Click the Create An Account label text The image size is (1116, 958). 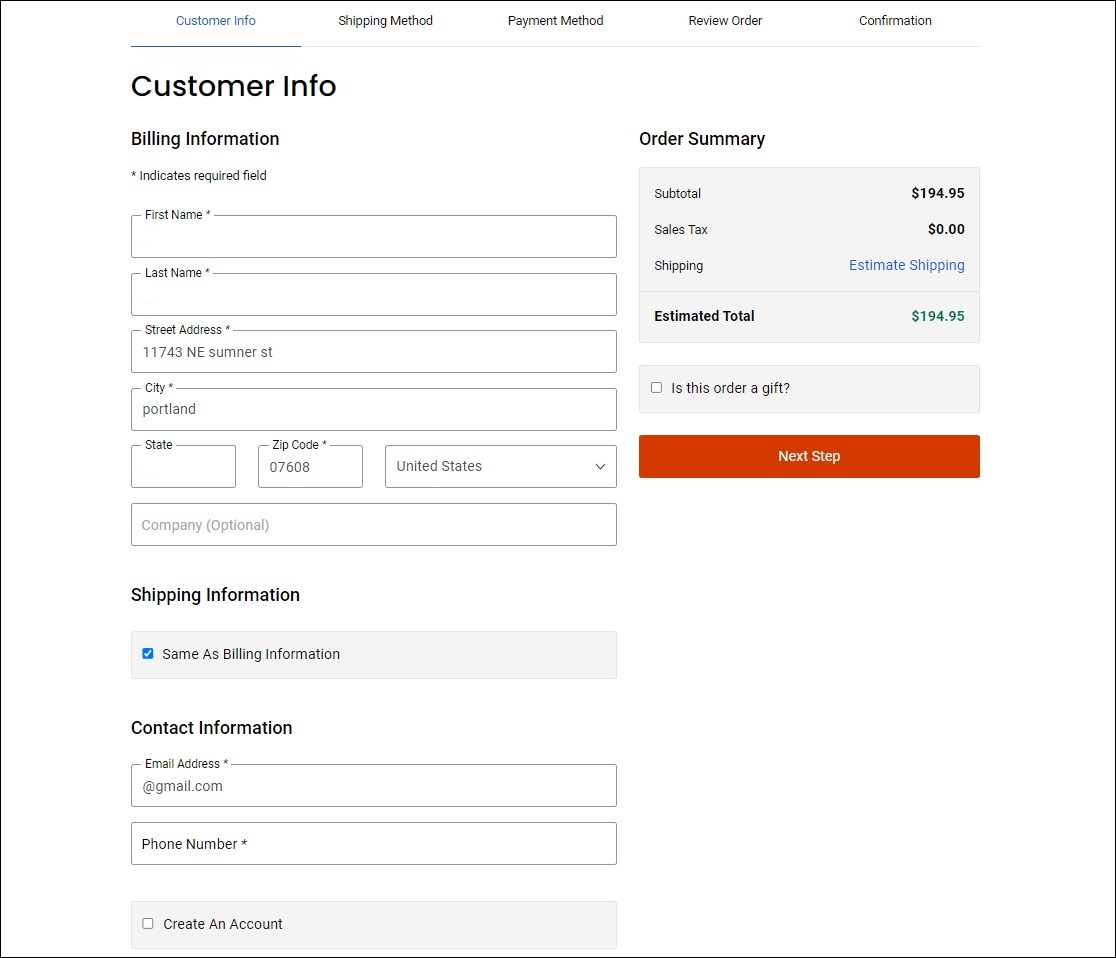tap(223, 924)
